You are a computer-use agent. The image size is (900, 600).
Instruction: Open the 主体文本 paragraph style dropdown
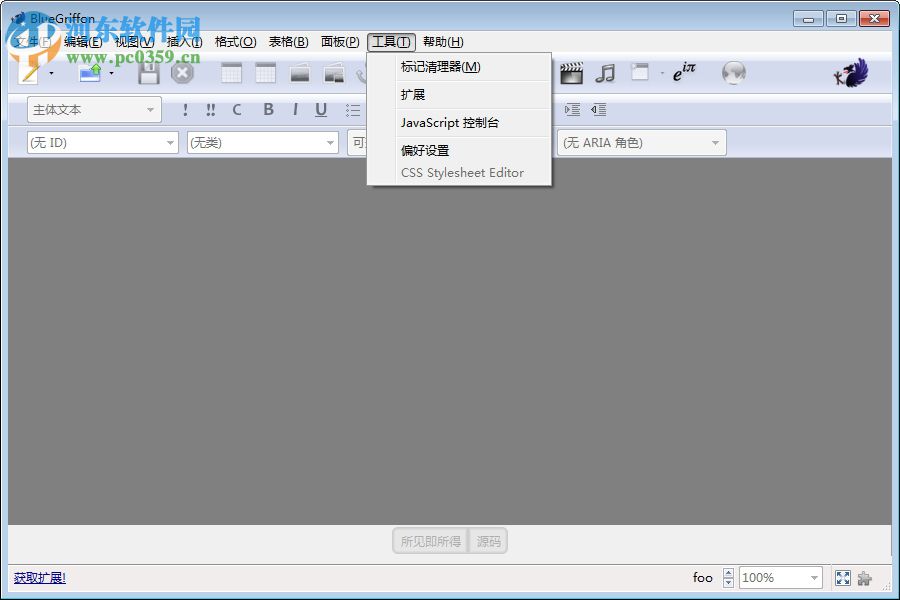[x=93, y=109]
